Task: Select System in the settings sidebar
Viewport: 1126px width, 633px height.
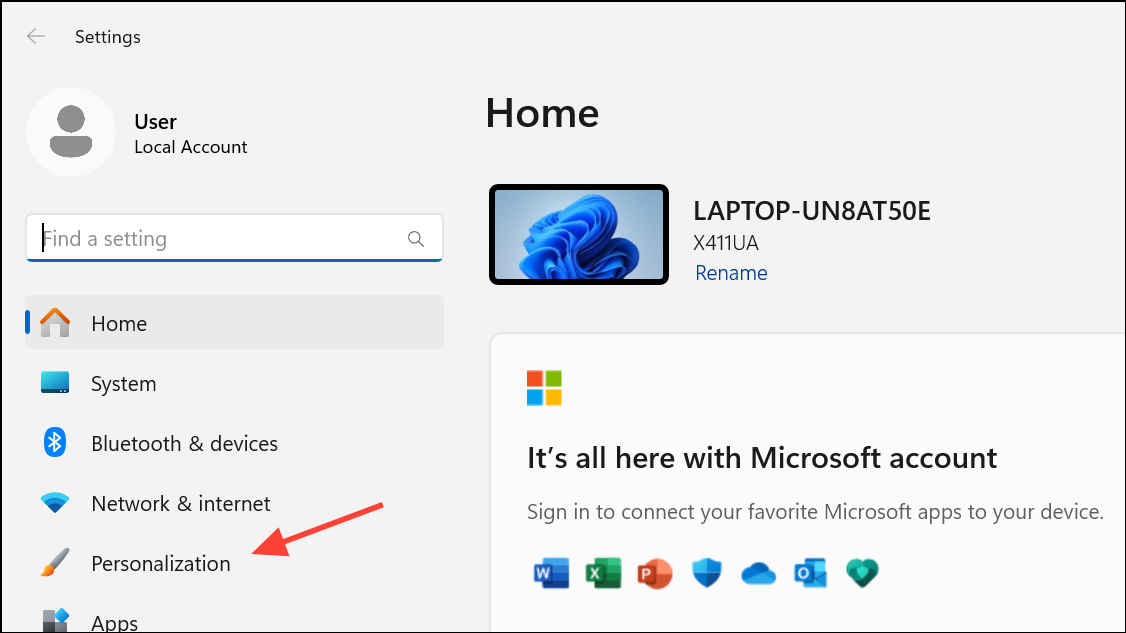Action: pos(123,383)
